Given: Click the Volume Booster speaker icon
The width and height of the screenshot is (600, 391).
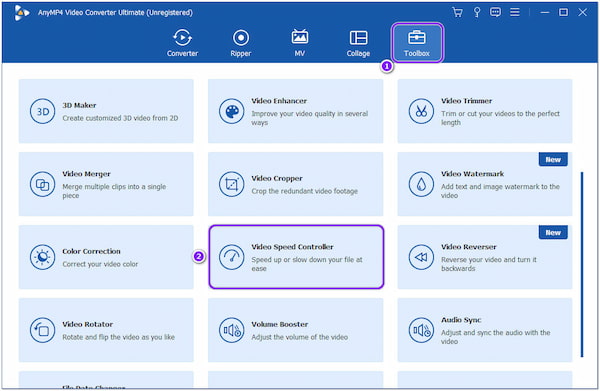Looking at the screenshot, I should [232, 330].
